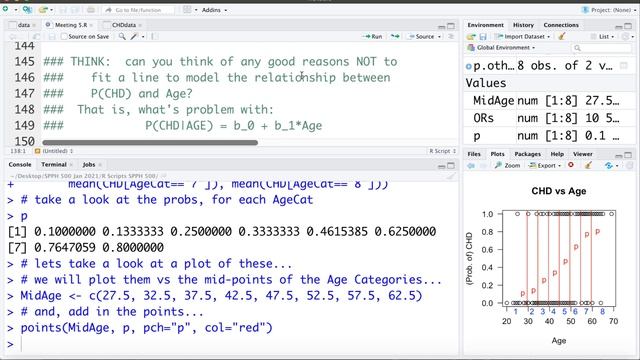Viewport: 640px width, 360px height.
Task: Click the plot Refresh icon
Action: point(609,165)
